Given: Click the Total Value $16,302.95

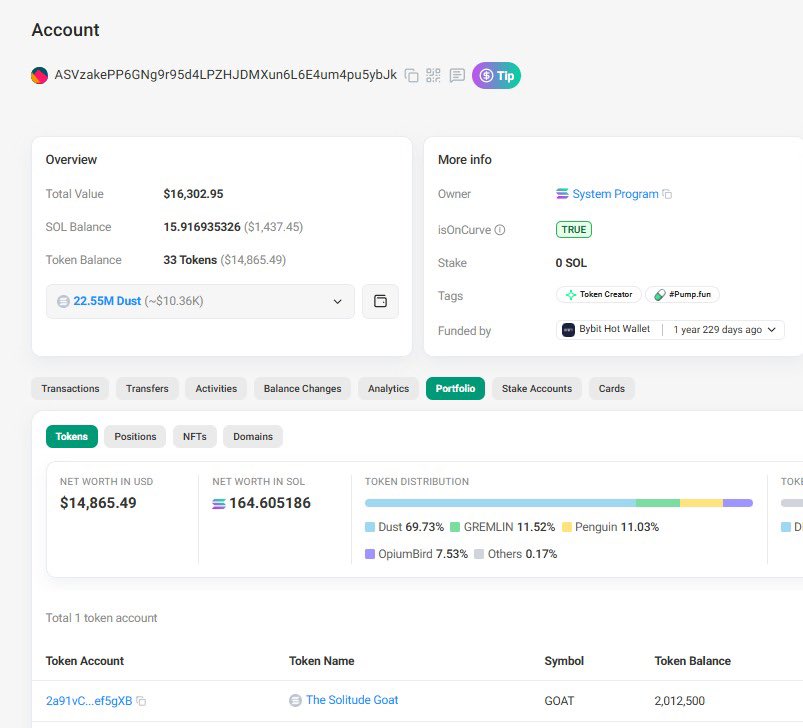Looking at the screenshot, I should click(x=193, y=194).
